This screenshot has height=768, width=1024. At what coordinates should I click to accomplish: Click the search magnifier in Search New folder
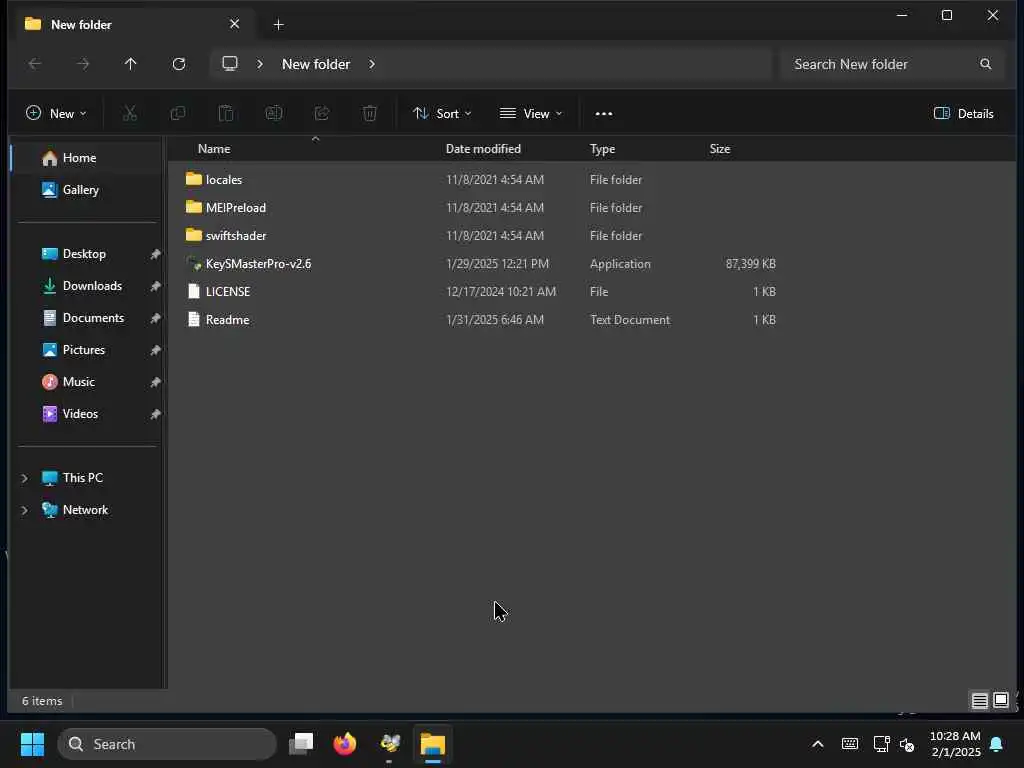[985, 64]
